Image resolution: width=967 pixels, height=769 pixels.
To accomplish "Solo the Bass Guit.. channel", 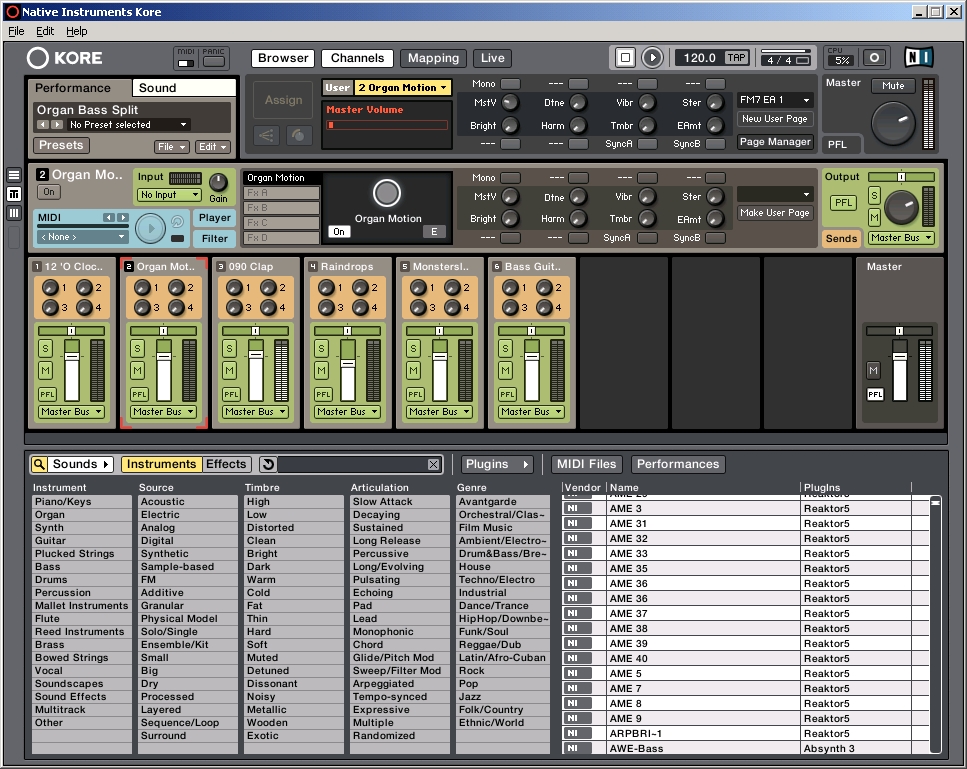I will click(x=506, y=349).
